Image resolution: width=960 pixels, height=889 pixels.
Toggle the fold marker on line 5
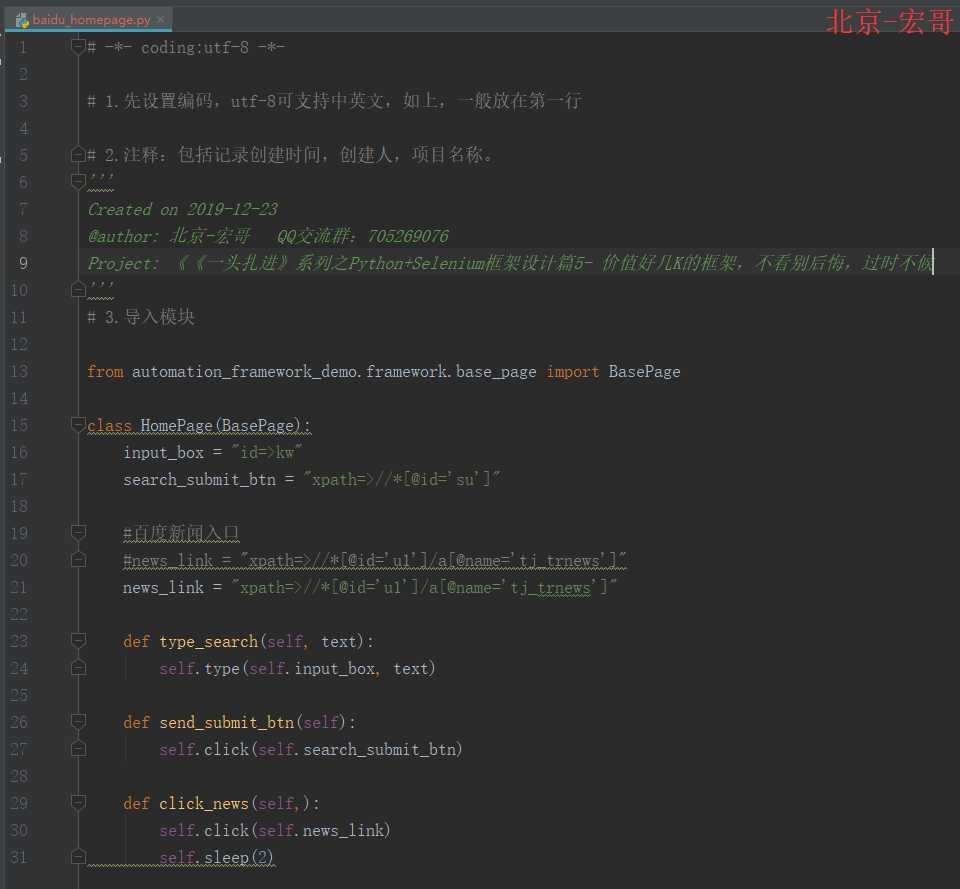click(x=78, y=154)
